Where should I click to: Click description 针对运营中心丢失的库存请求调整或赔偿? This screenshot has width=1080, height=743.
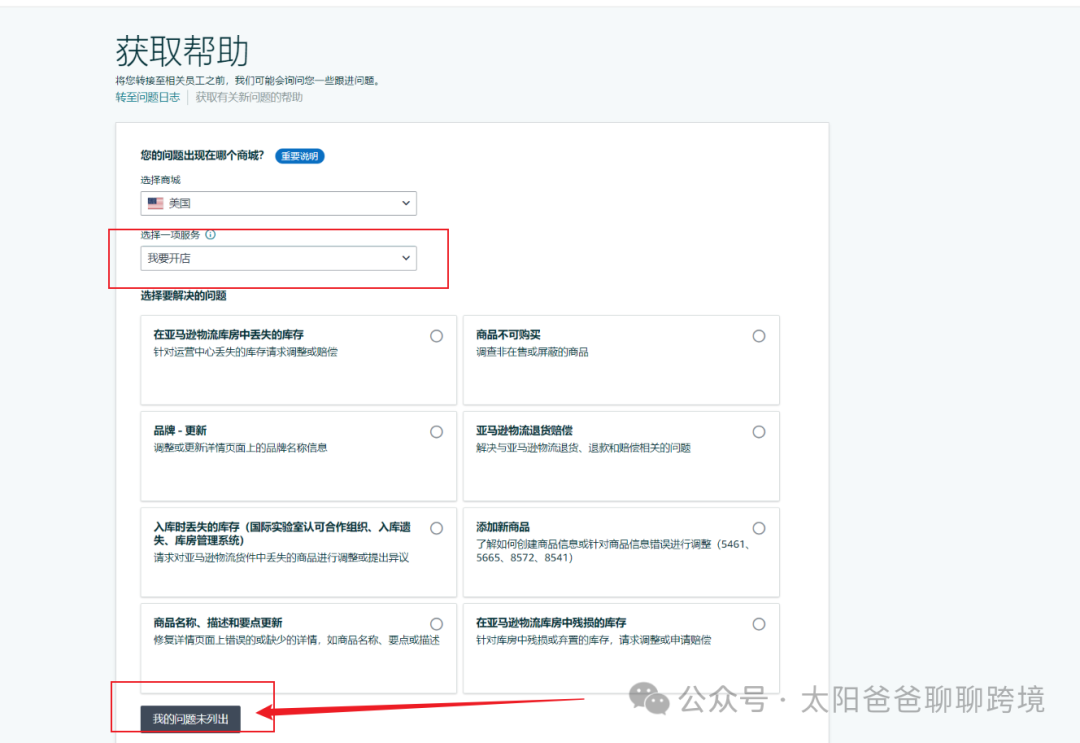point(245,352)
